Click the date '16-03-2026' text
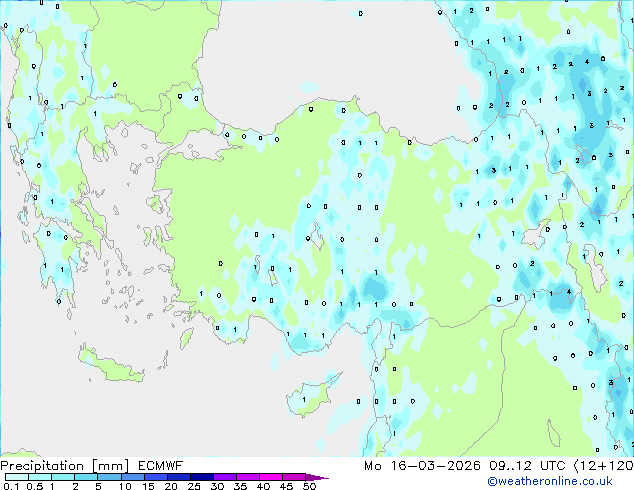This screenshot has width=634, height=490. (435, 466)
